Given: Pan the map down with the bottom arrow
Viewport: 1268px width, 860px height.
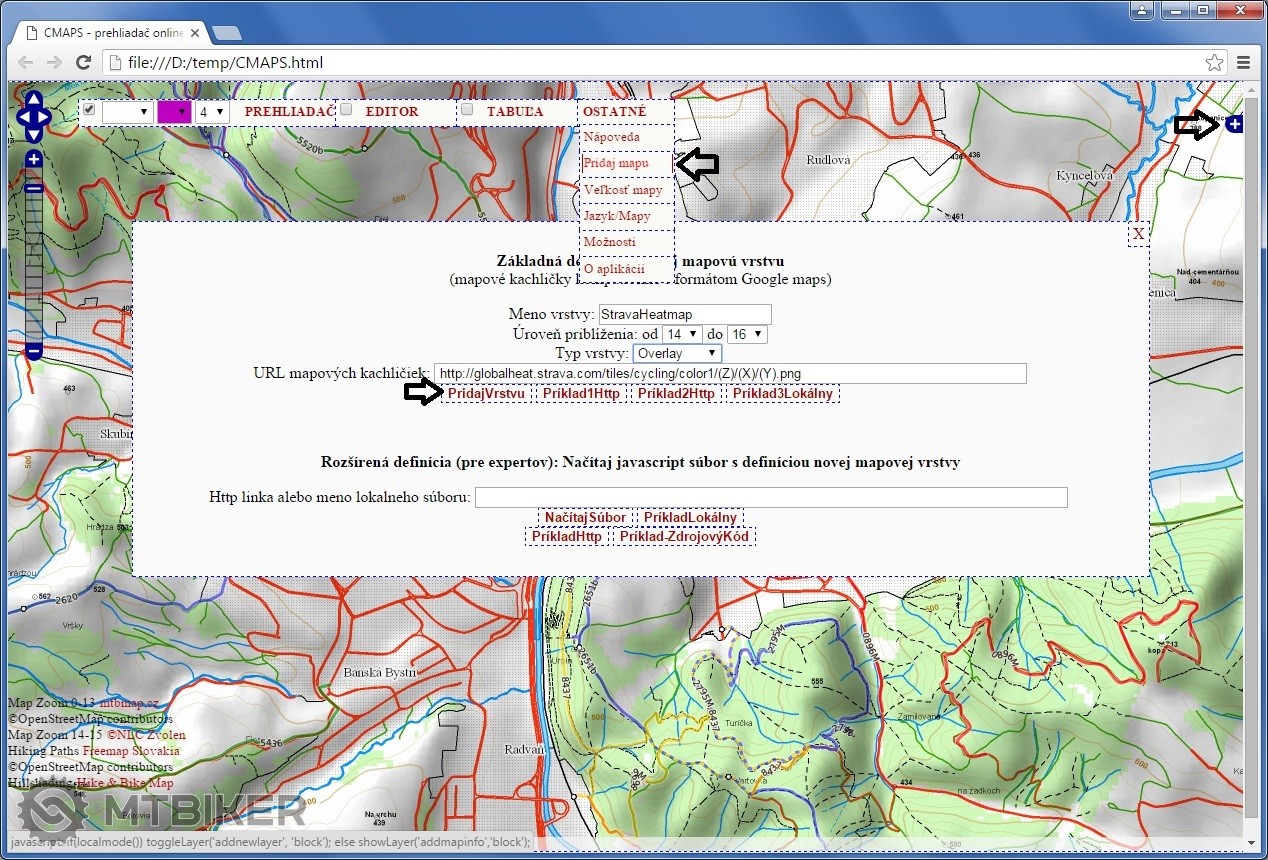Looking at the screenshot, I should pyautogui.click(x=33, y=135).
